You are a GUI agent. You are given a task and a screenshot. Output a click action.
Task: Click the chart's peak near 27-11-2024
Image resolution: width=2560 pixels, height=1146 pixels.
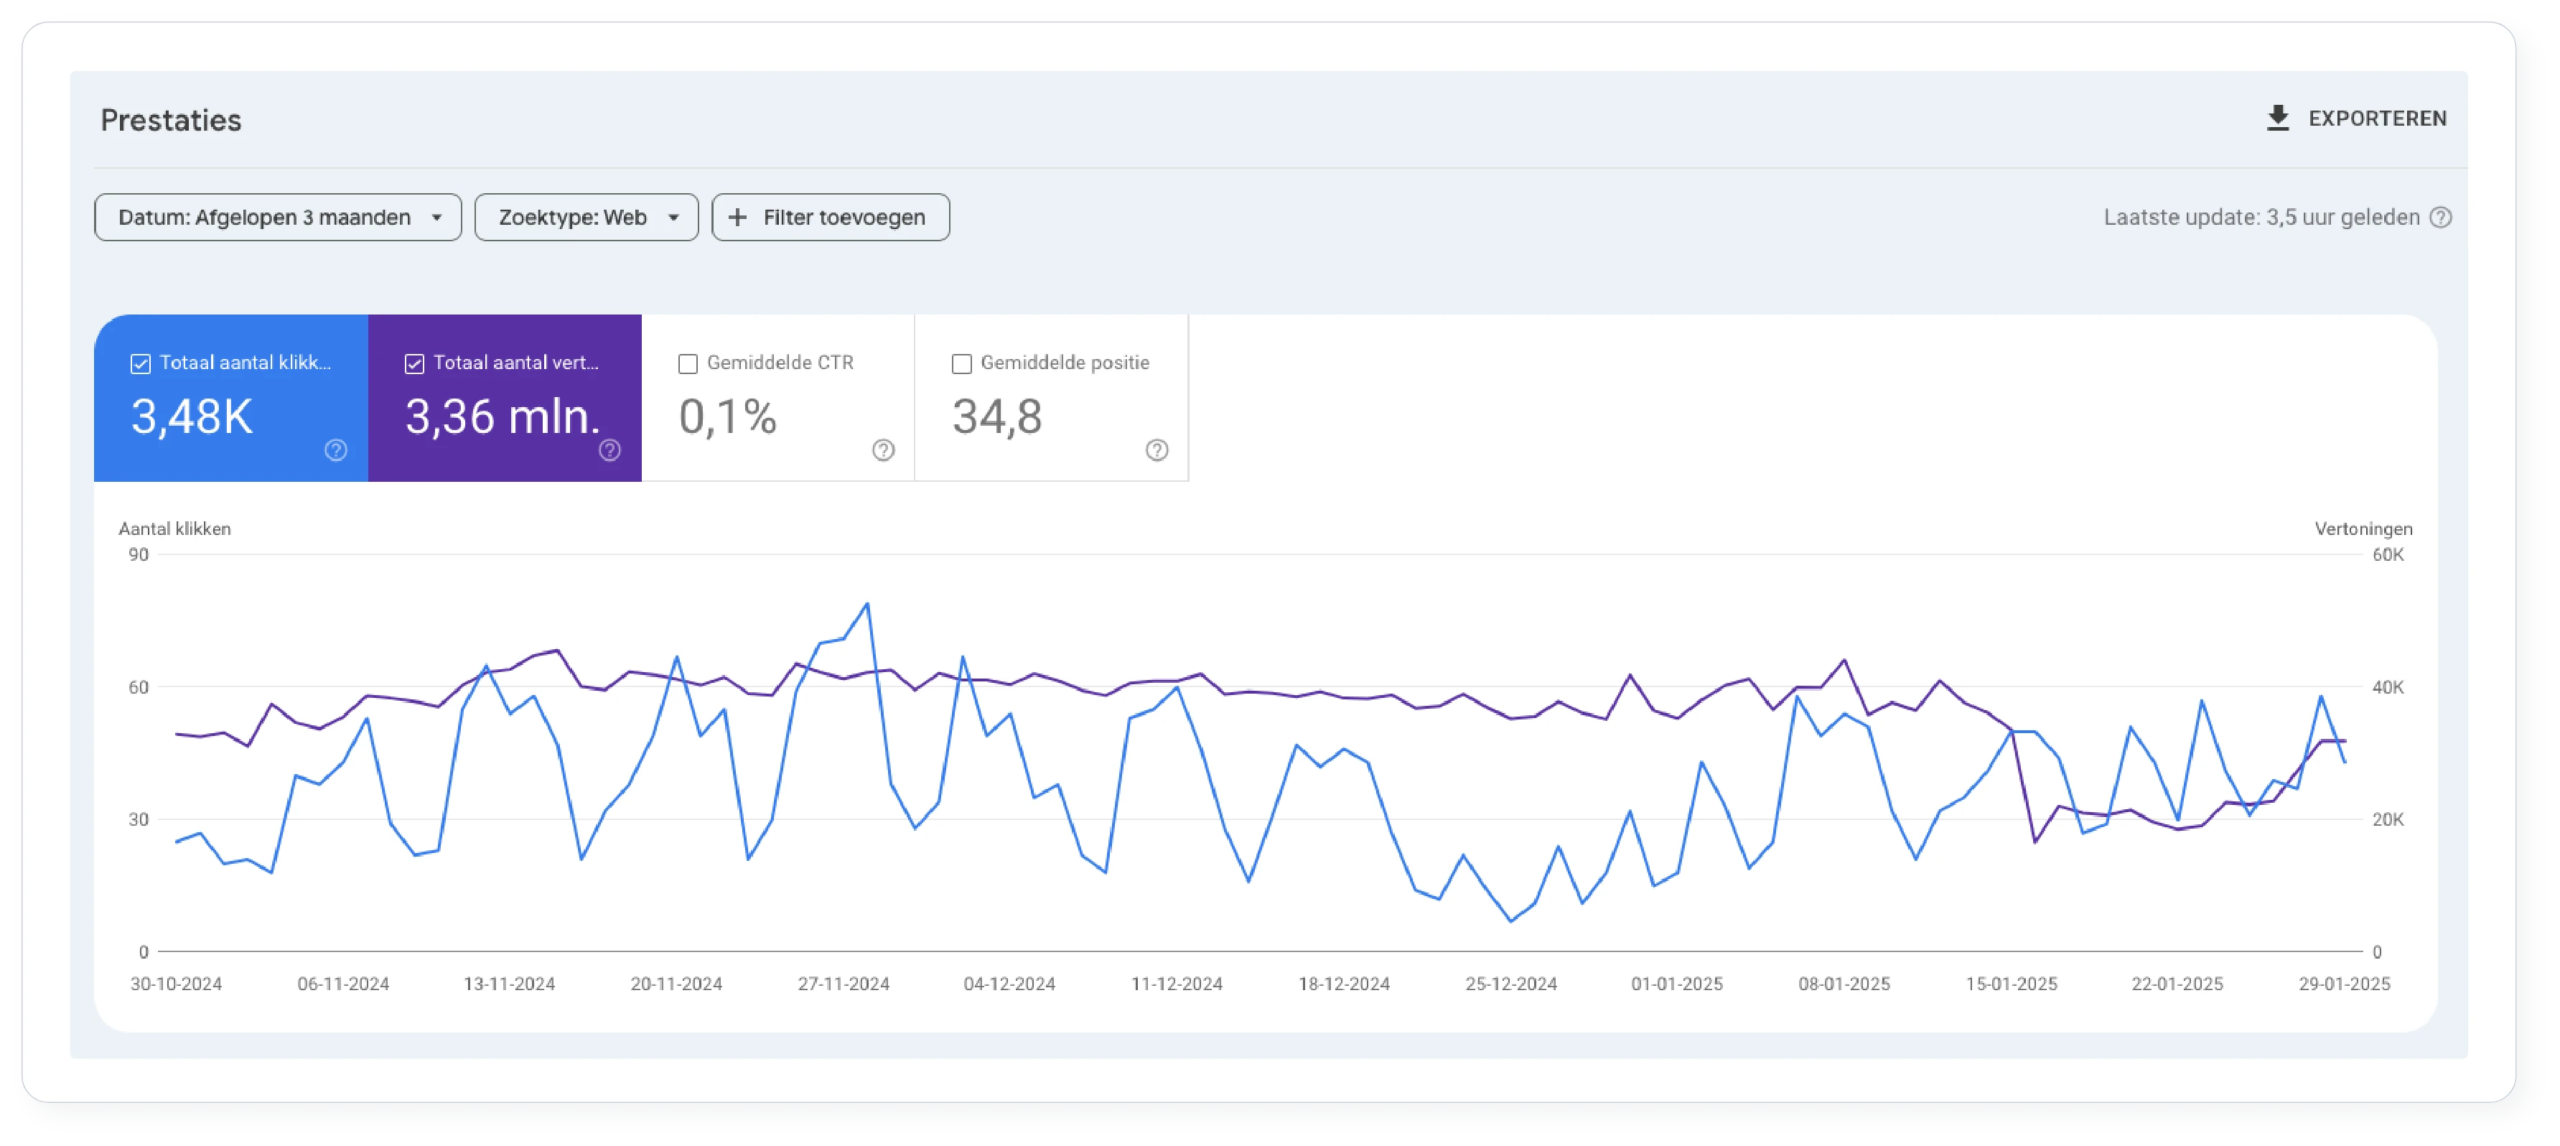[x=867, y=604]
